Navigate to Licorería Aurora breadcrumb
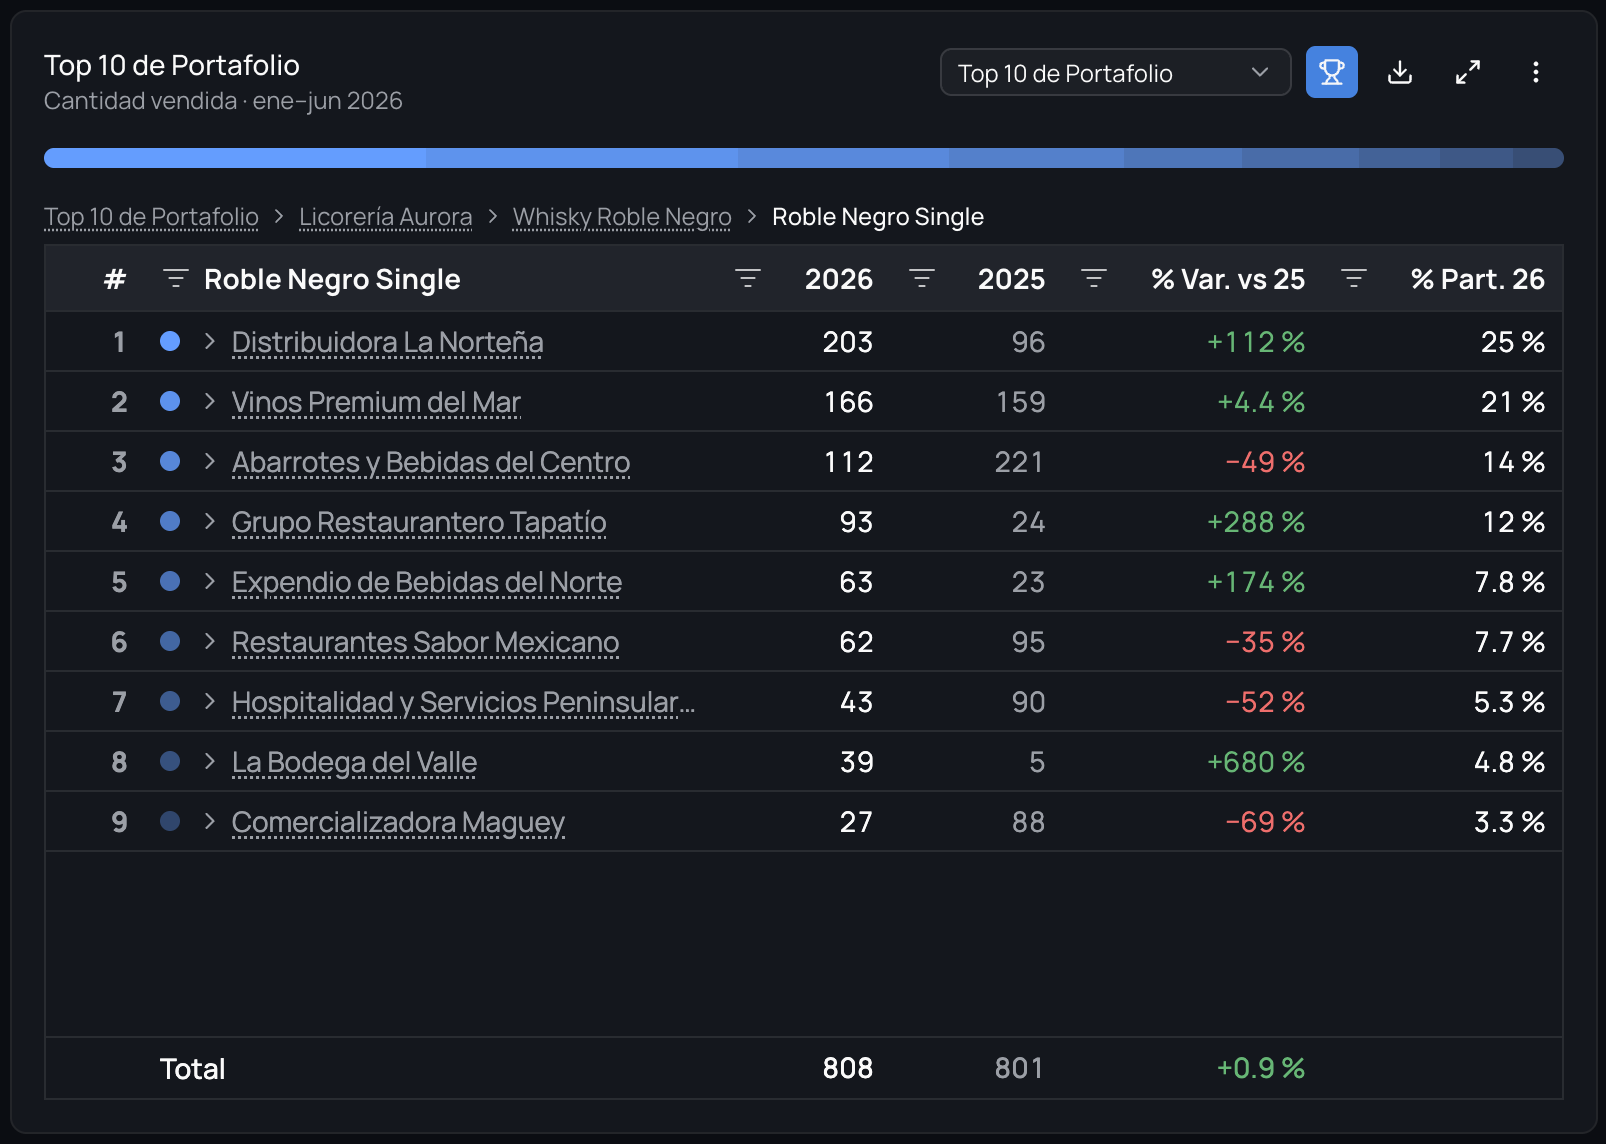The image size is (1606, 1144). pos(385,217)
